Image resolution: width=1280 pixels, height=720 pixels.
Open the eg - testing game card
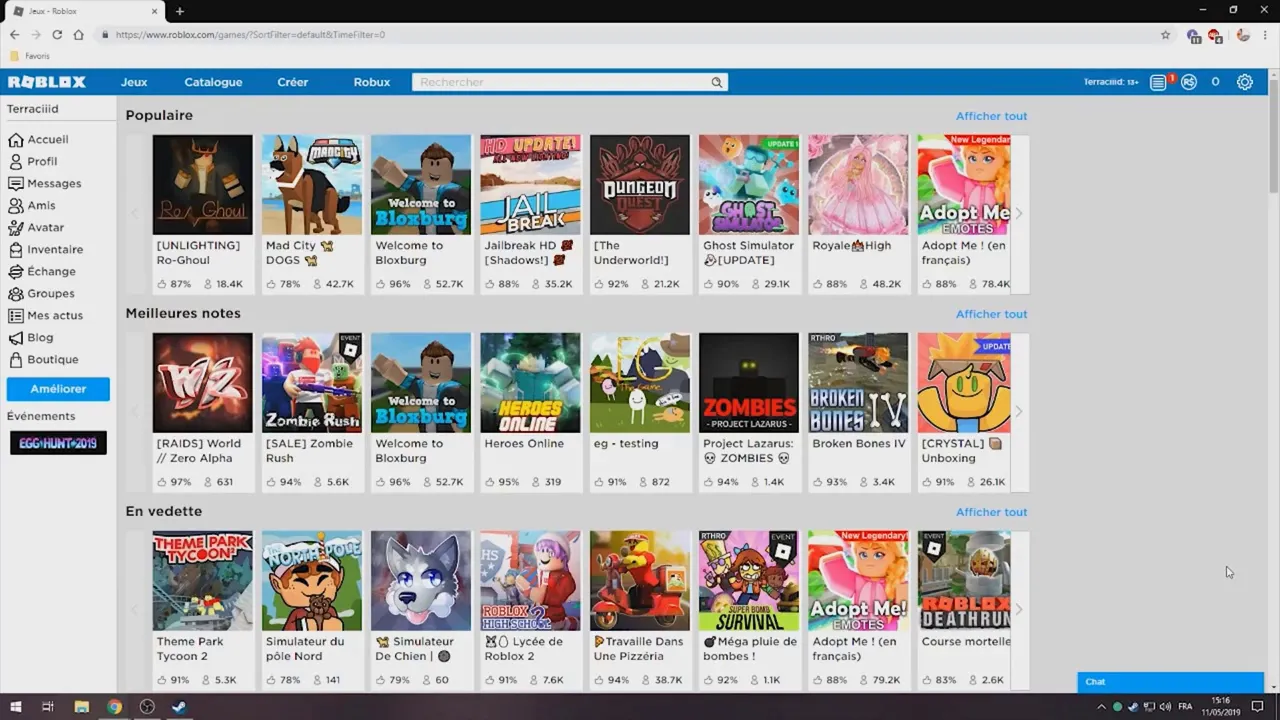point(640,412)
